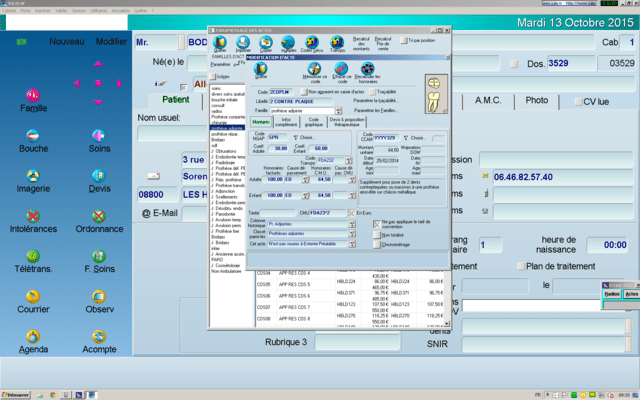This screenshot has width=640, height=400.
Task: Expand the Cet acte entente préalable dropdown
Action: pos(352,242)
